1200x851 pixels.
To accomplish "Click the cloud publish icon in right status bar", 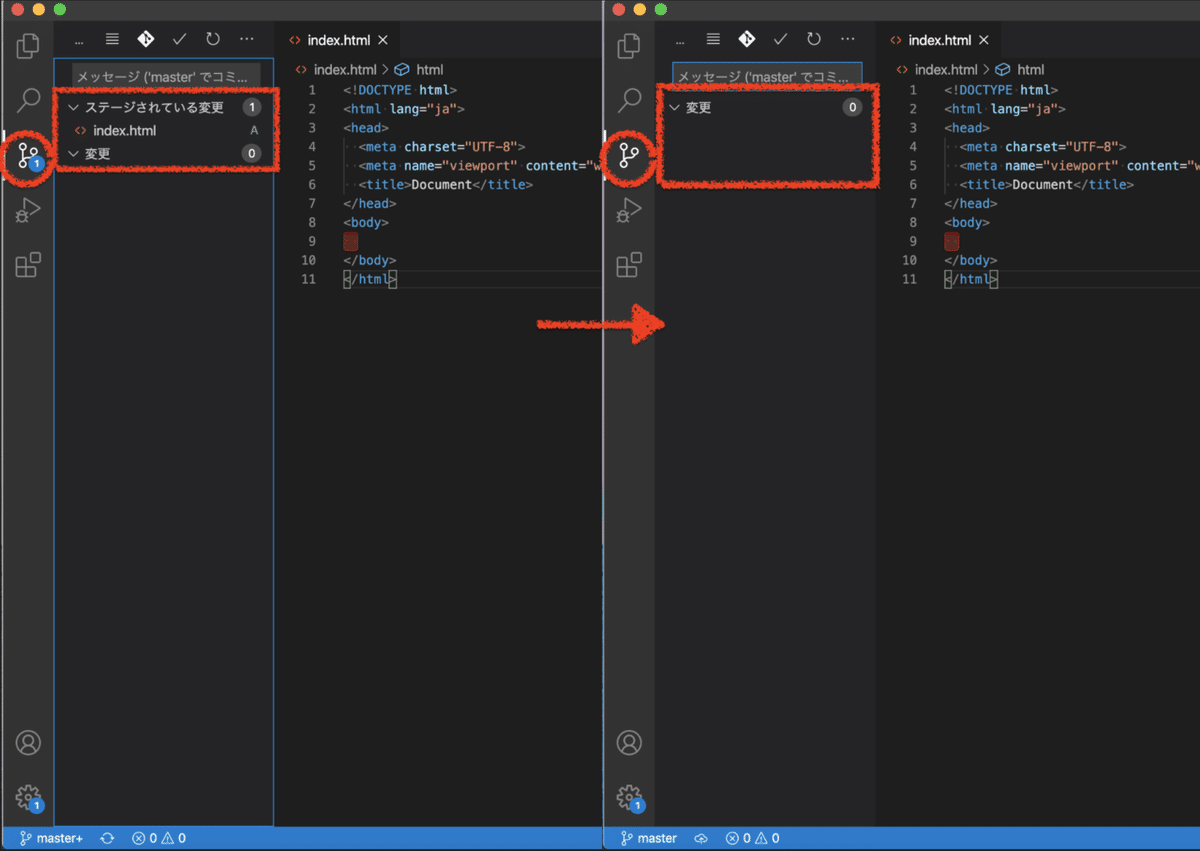I will pos(701,838).
